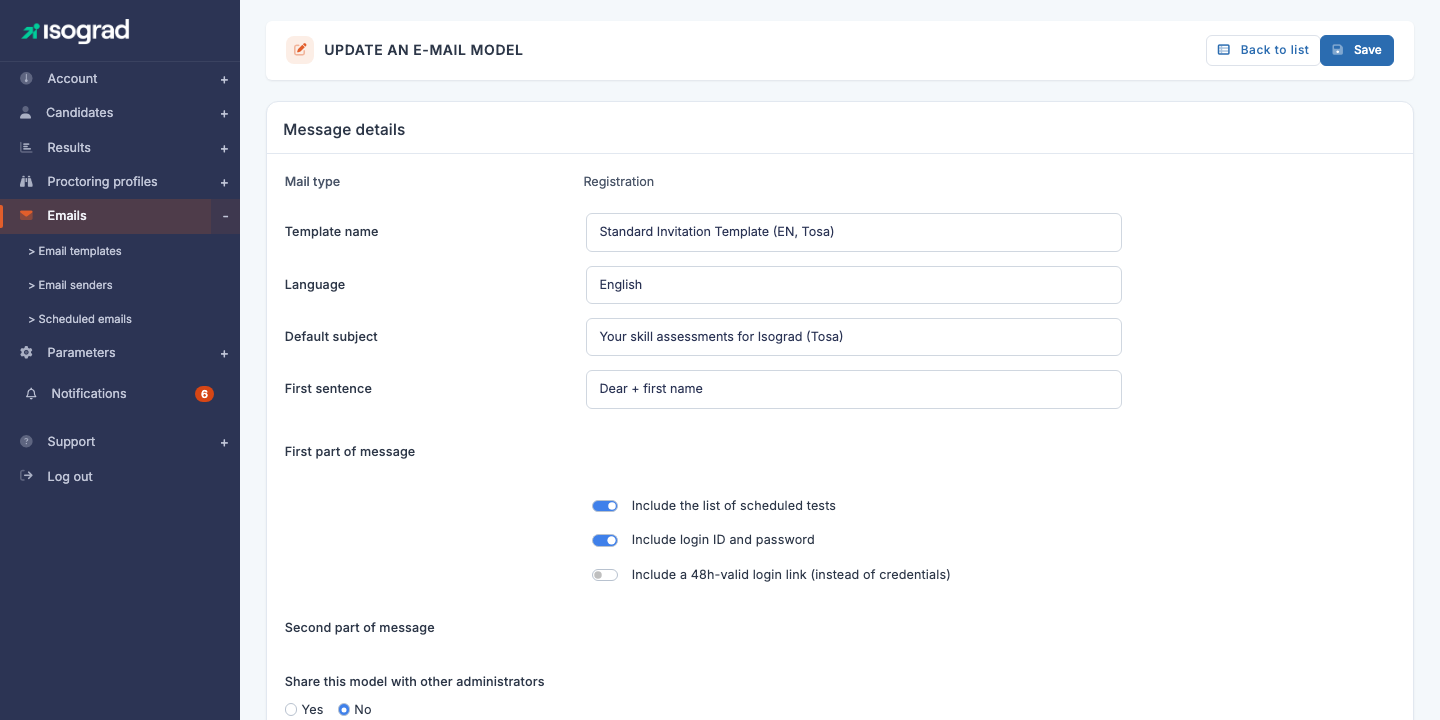Open Scheduled emails submenu item

[x=80, y=319]
